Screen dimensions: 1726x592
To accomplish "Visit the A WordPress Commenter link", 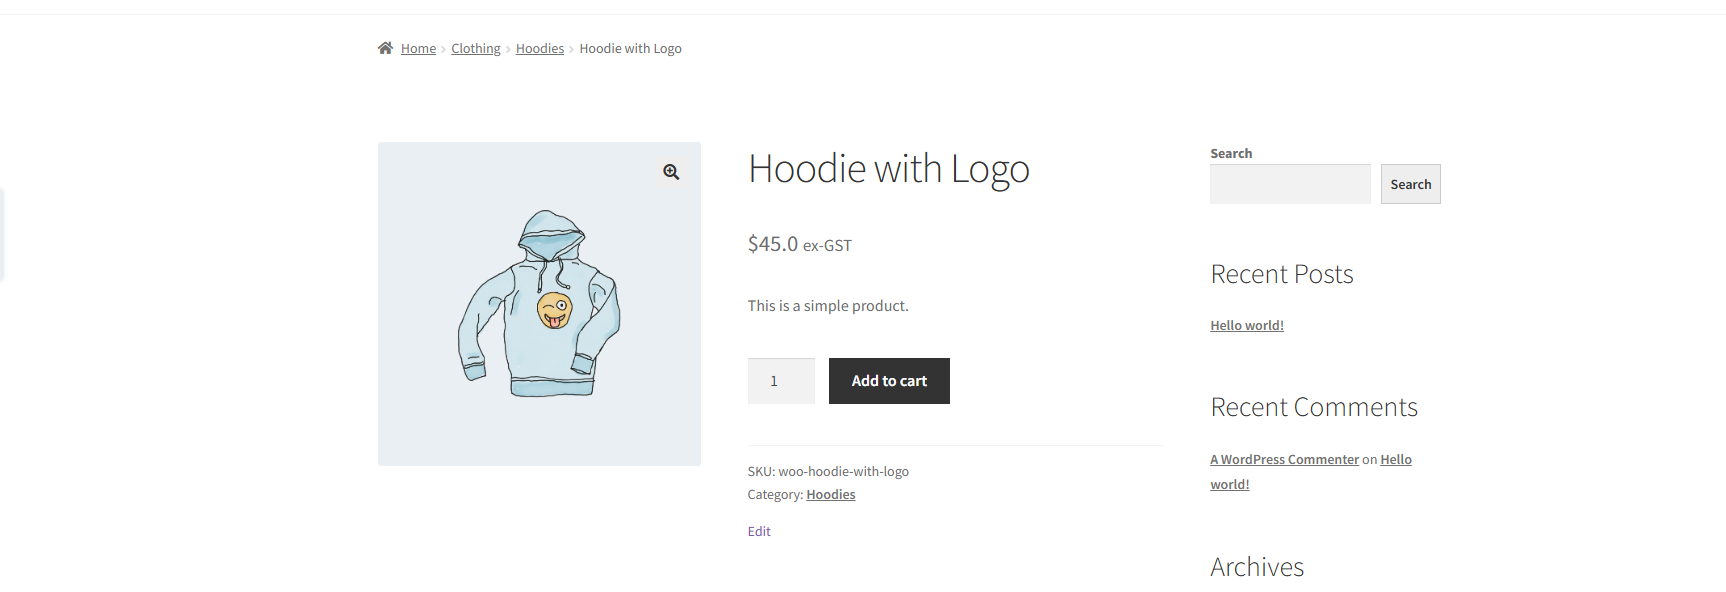I will pyautogui.click(x=1284, y=460).
